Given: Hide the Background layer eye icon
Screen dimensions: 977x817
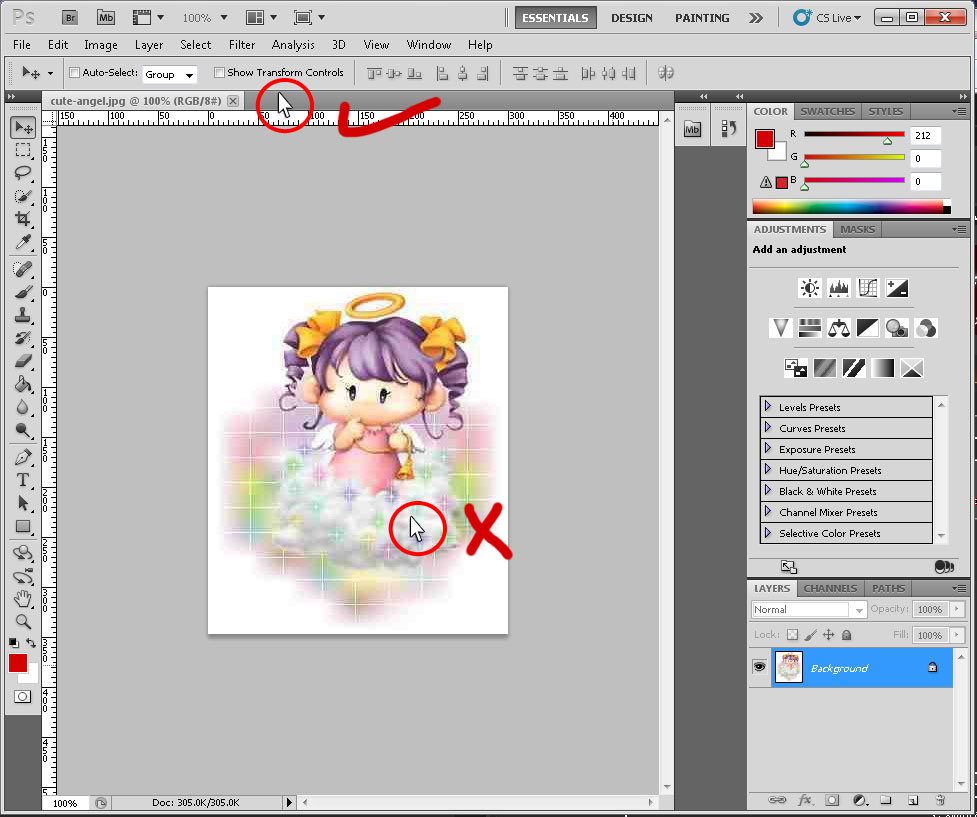Looking at the screenshot, I should click(759, 667).
